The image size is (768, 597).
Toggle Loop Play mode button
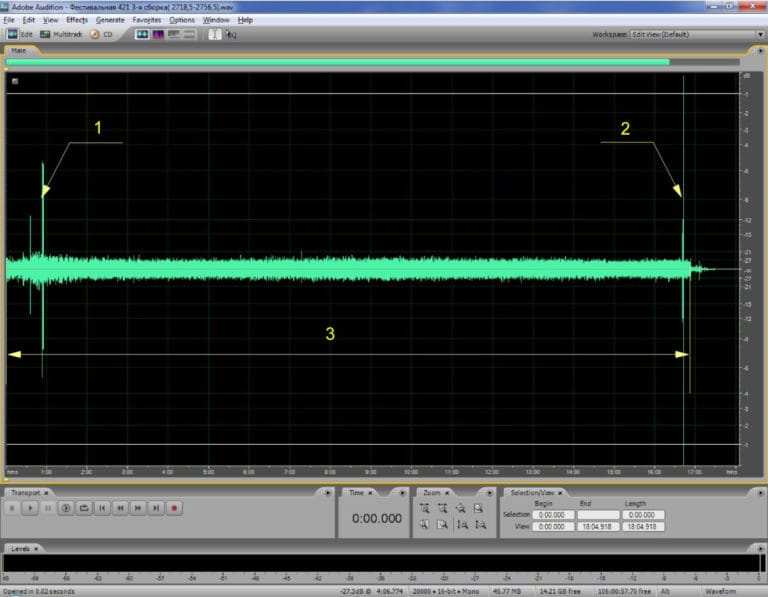[x=84, y=508]
